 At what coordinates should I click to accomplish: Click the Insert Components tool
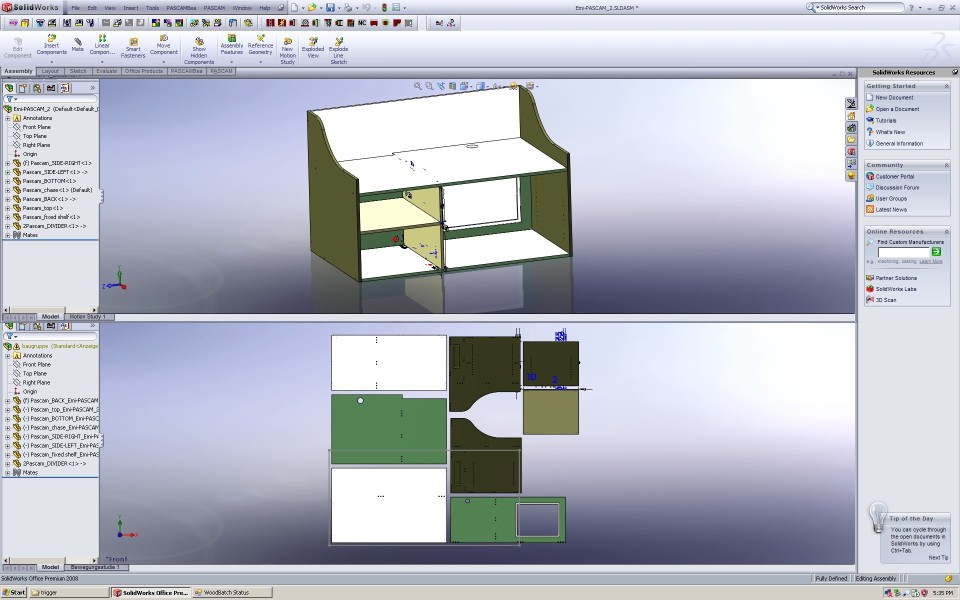[x=51, y=45]
